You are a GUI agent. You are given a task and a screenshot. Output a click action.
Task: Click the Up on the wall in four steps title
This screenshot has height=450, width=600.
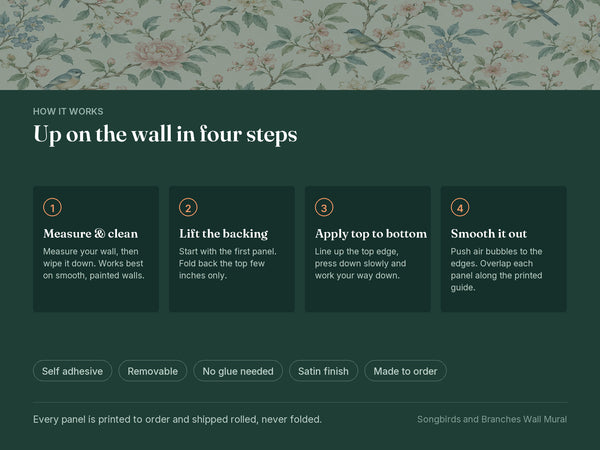(x=165, y=134)
